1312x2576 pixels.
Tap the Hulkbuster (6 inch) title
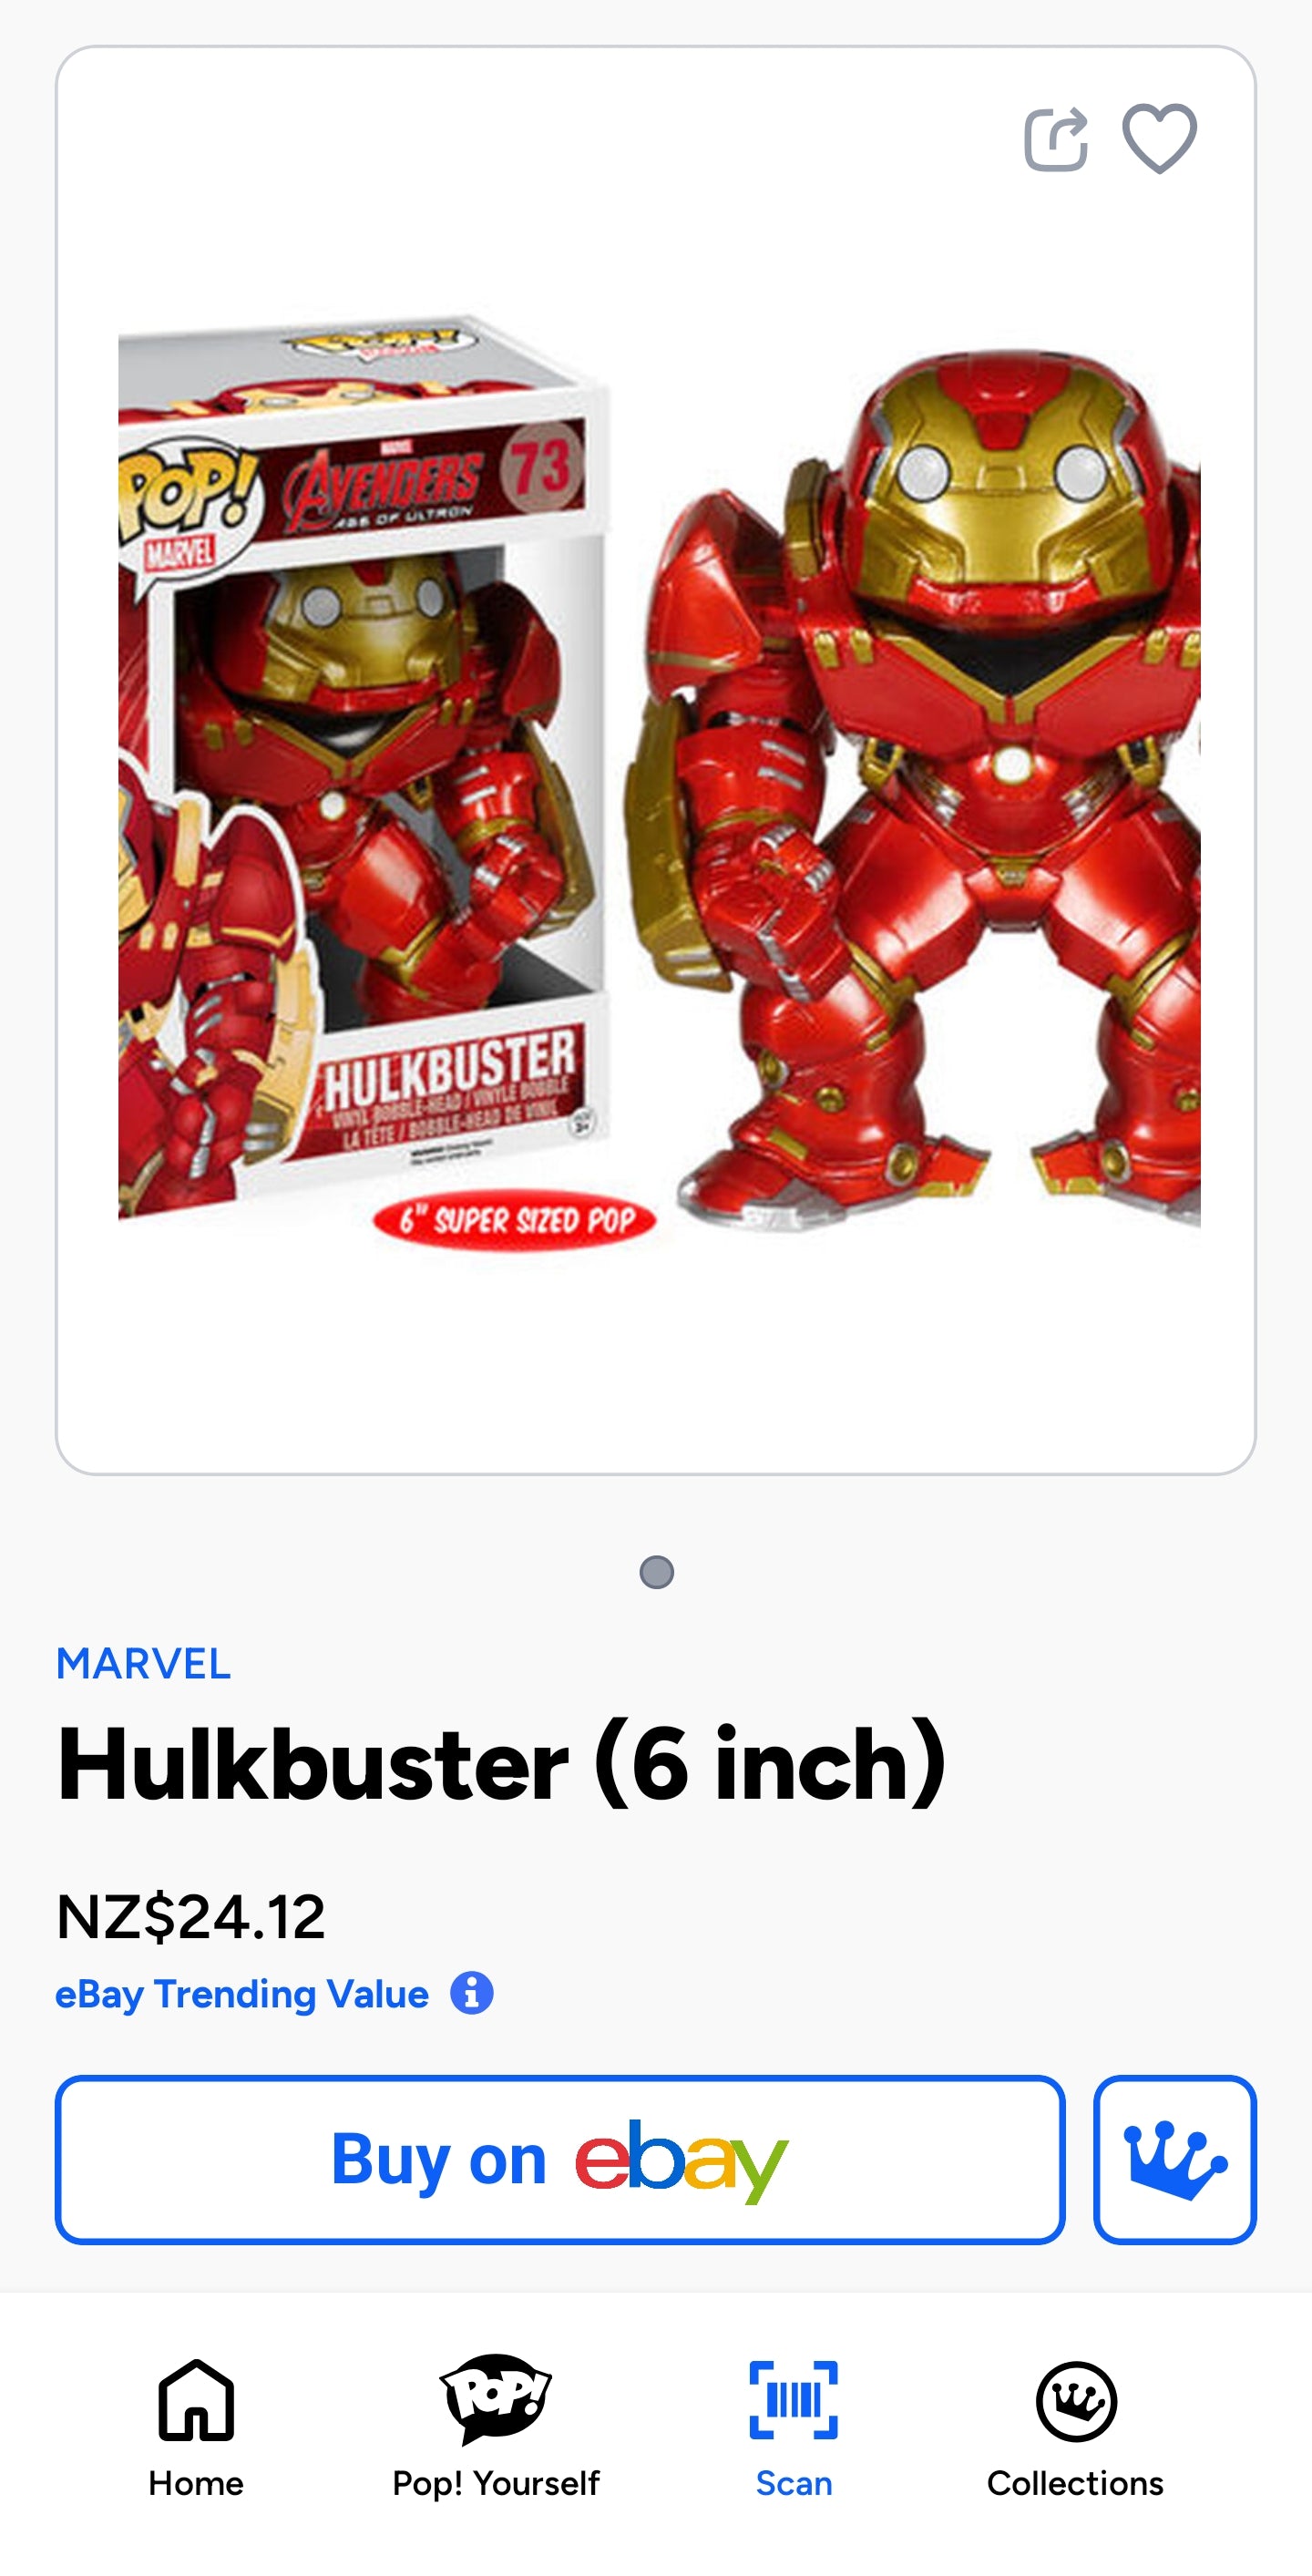[500, 1764]
